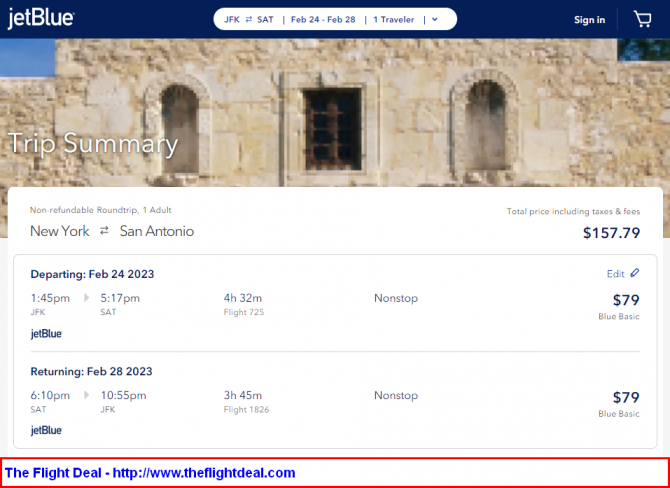The height and width of the screenshot is (488, 670).
Task: Click Blue Basic under returning fare
Action: tap(619, 414)
